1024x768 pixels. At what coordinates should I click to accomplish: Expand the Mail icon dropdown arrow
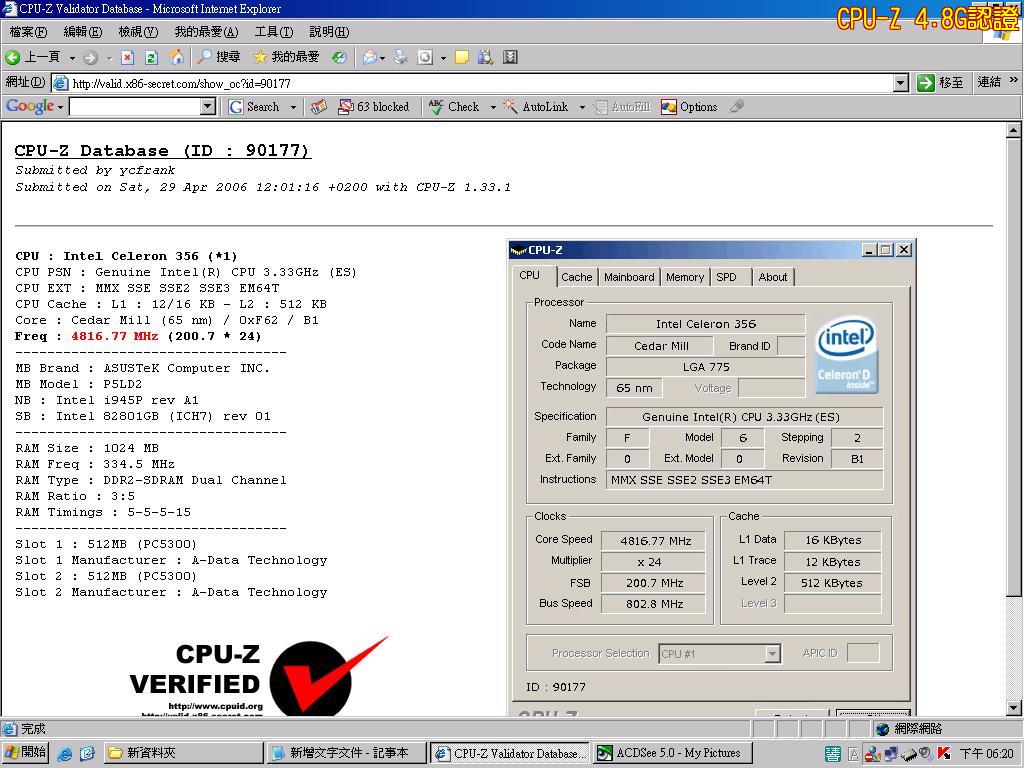(382, 58)
